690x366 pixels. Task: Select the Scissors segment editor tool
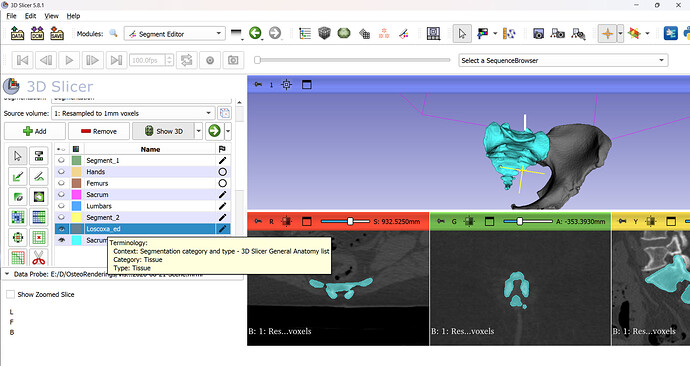tap(39, 257)
